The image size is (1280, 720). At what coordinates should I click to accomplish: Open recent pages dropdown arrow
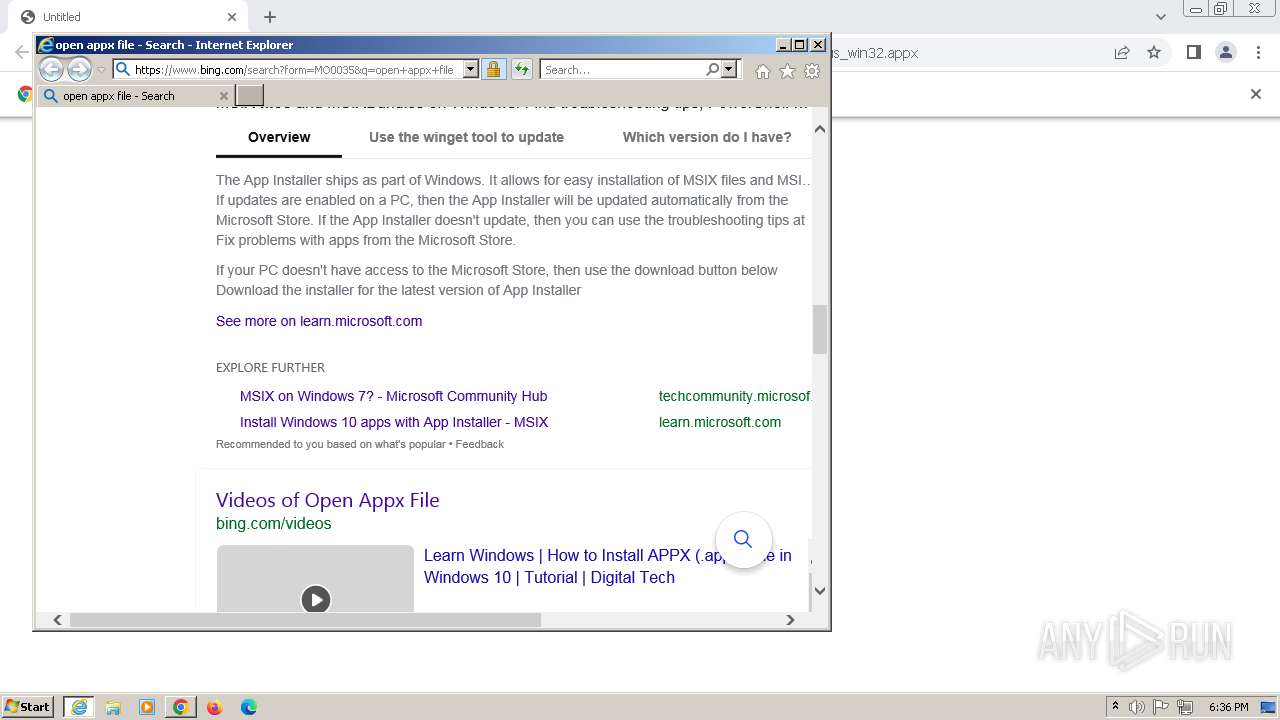tap(101, 70)
